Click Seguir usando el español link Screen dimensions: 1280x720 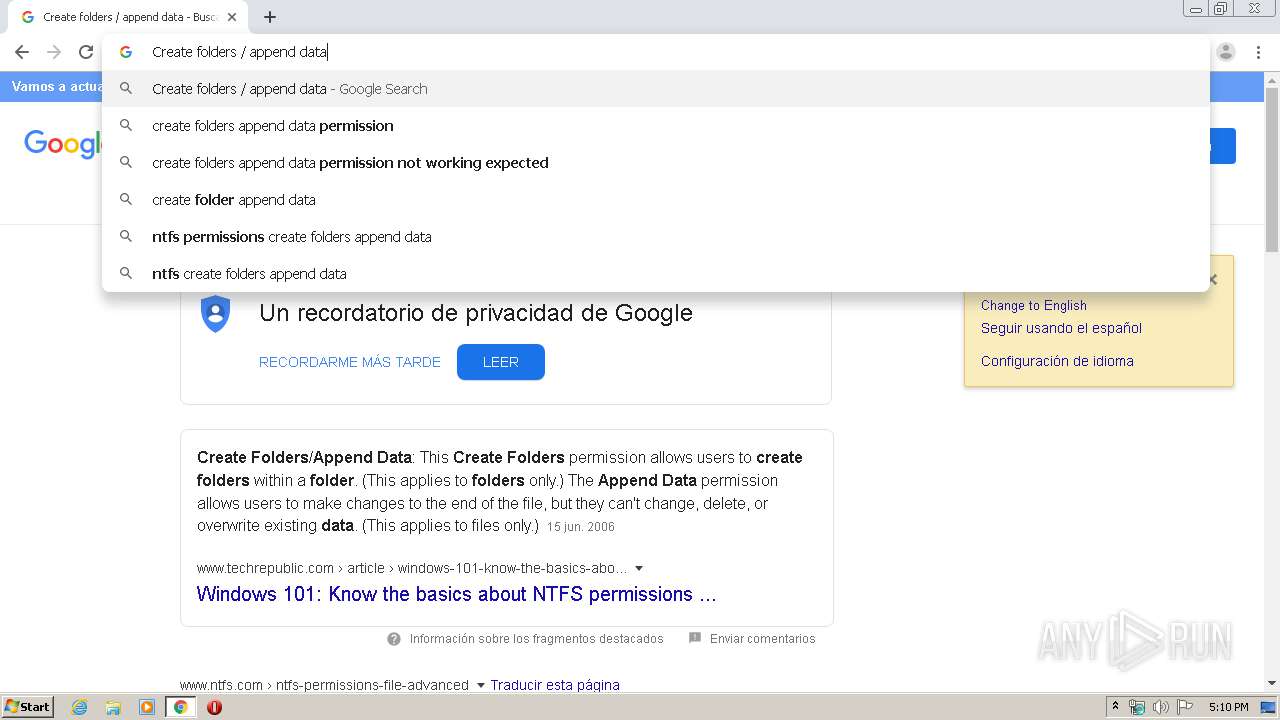1061,328
